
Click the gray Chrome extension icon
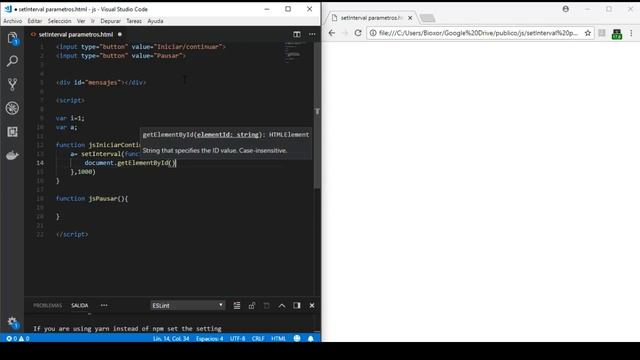tap(602, 33)
